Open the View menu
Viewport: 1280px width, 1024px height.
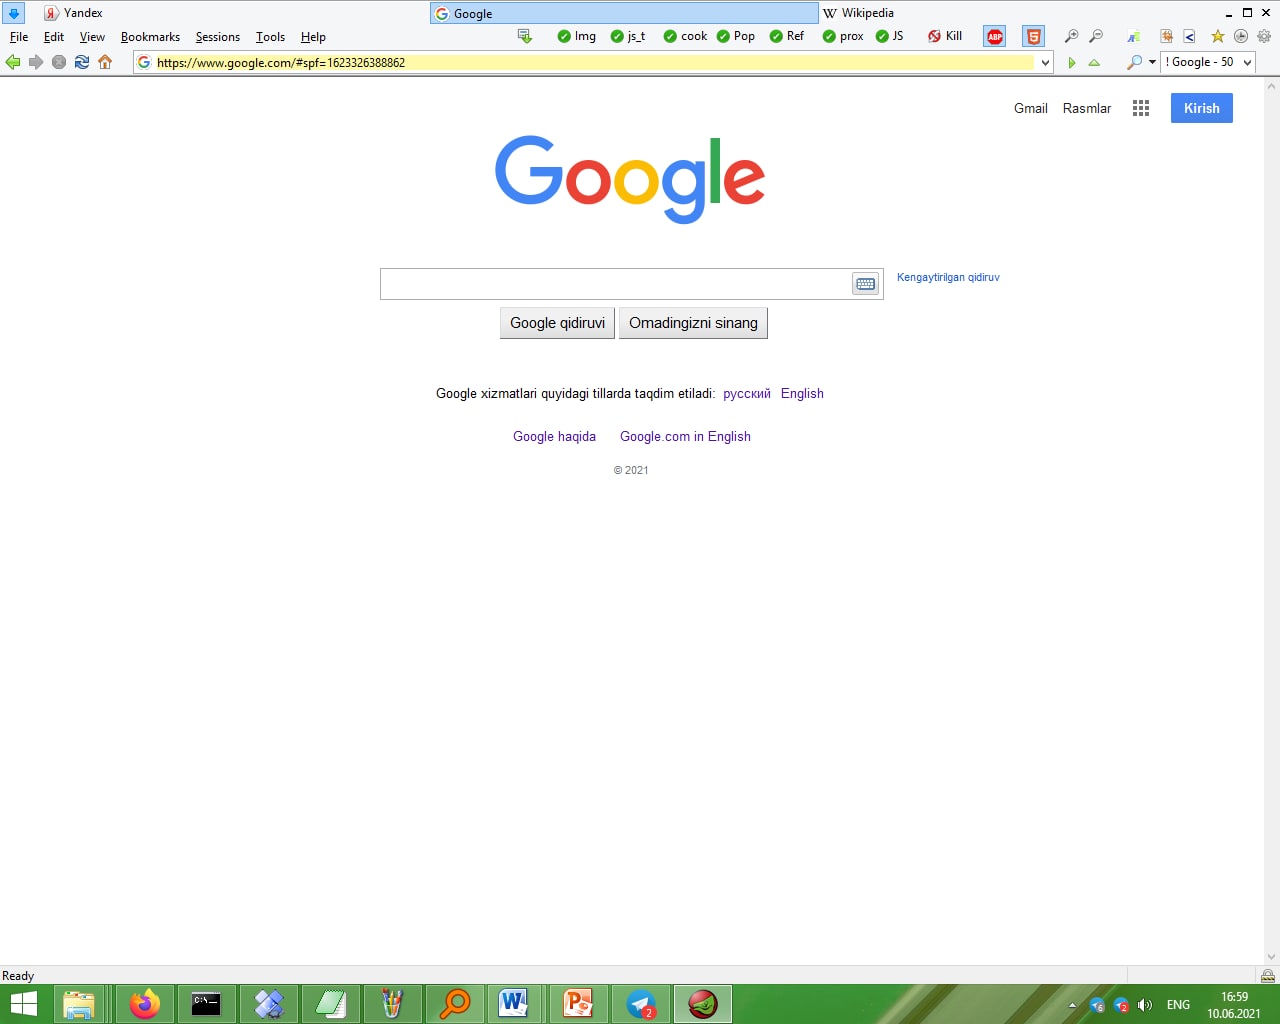[x=92, y=37]
